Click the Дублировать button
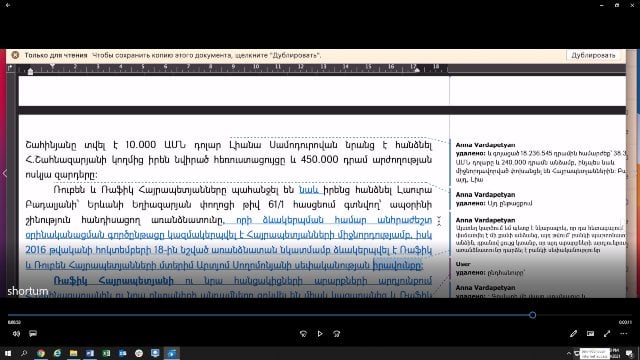The image size is (640, 360). (x=593, y=55)
